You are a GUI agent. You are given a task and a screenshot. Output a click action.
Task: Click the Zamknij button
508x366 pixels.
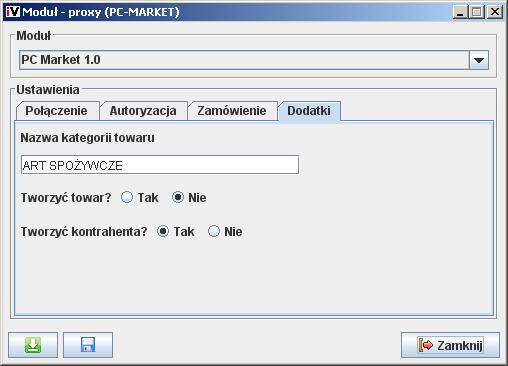click(450, 345)
